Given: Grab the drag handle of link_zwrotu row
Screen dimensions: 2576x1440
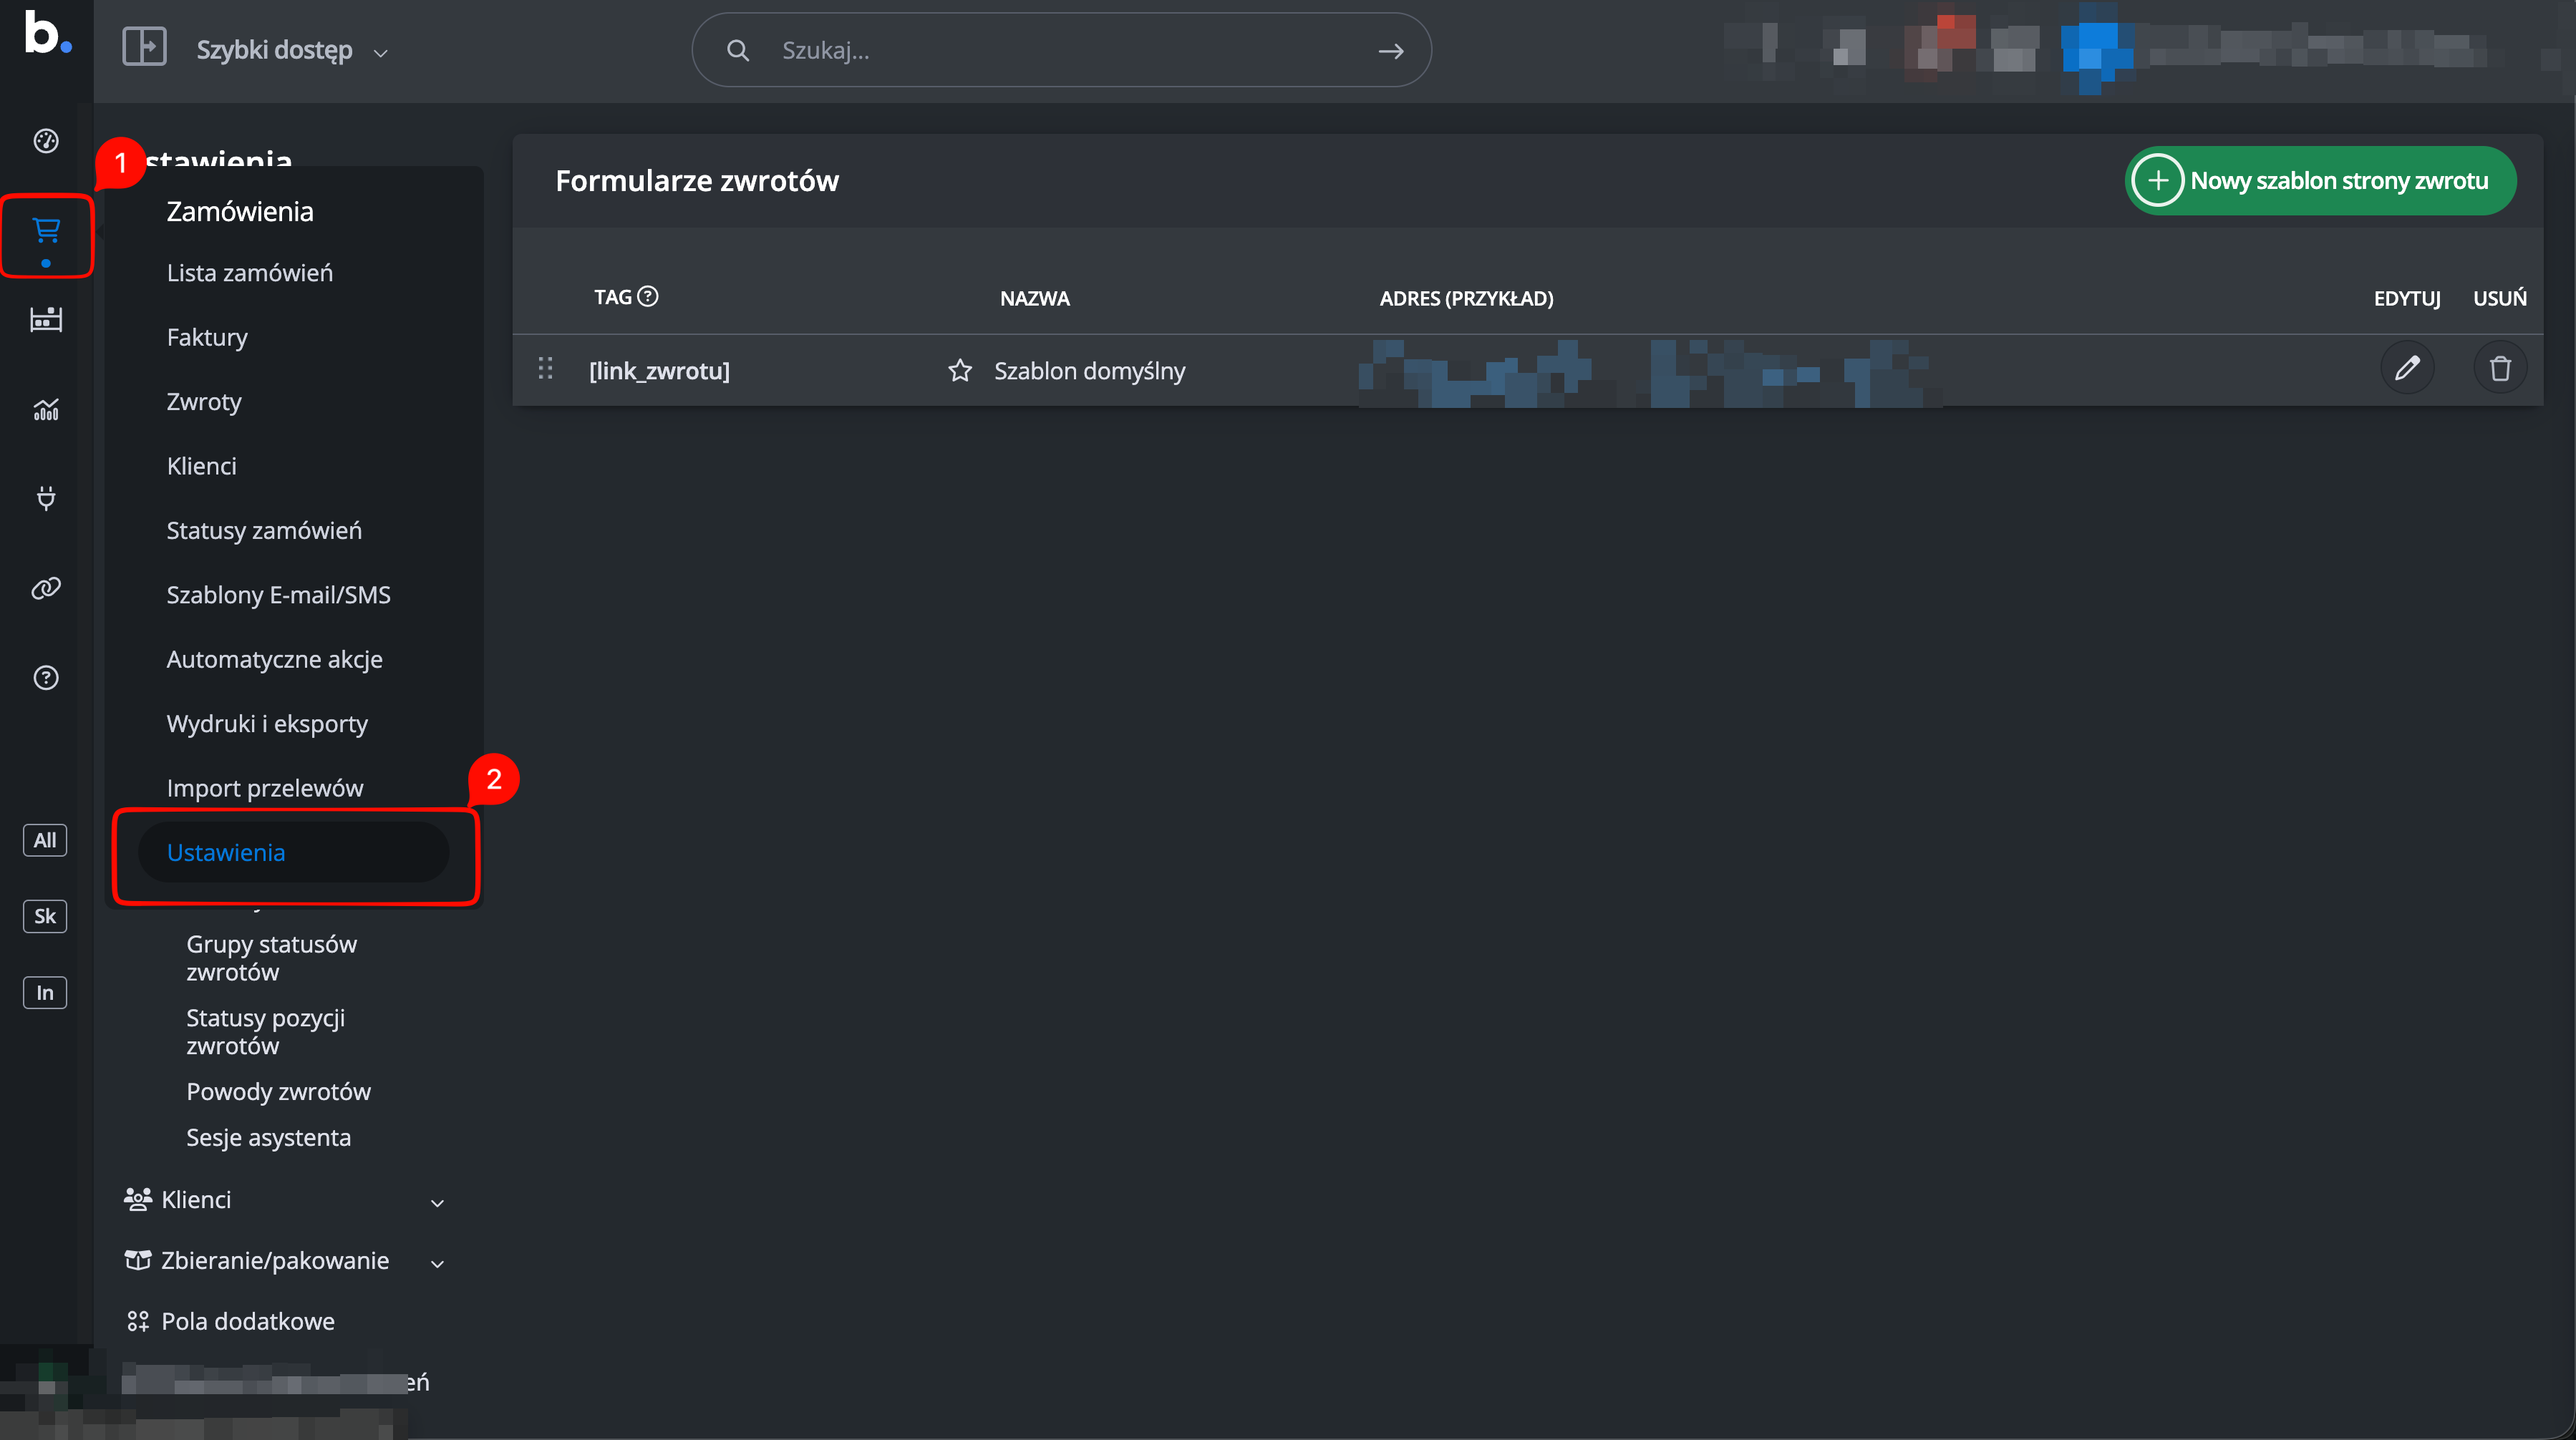Looking at the screenshot, I should [x=545, y=368].
